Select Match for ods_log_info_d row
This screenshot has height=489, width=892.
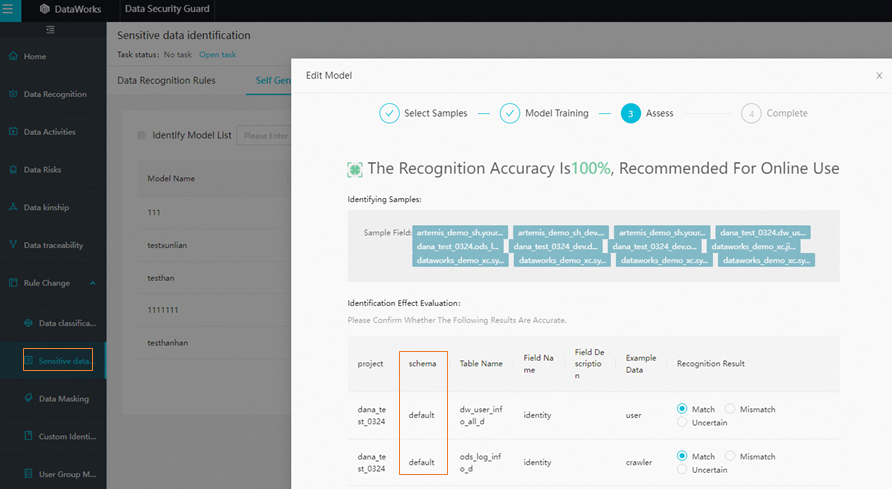pyautogui.click(x=682, y=455)
